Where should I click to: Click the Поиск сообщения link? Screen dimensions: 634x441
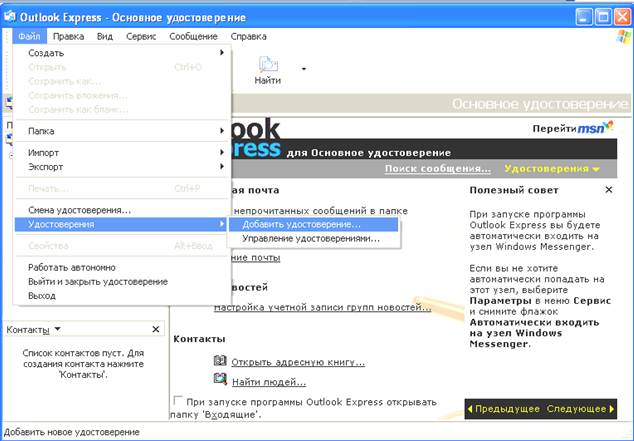click(437, 169)
